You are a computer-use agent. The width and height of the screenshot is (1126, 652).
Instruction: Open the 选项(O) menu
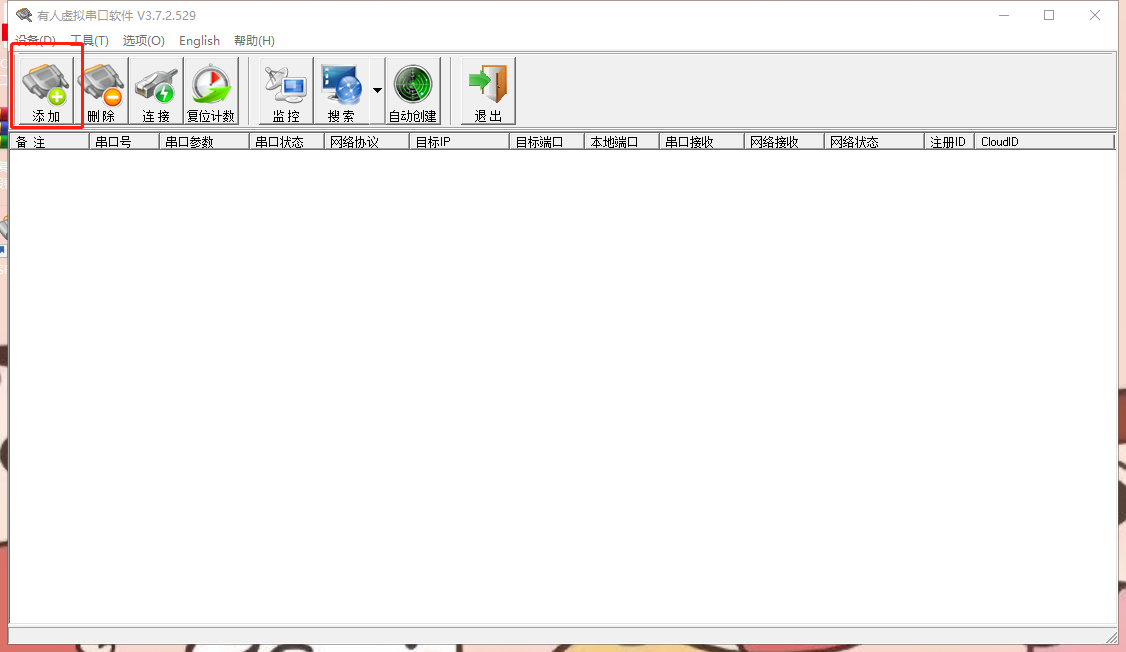click(x=143, y=41)
